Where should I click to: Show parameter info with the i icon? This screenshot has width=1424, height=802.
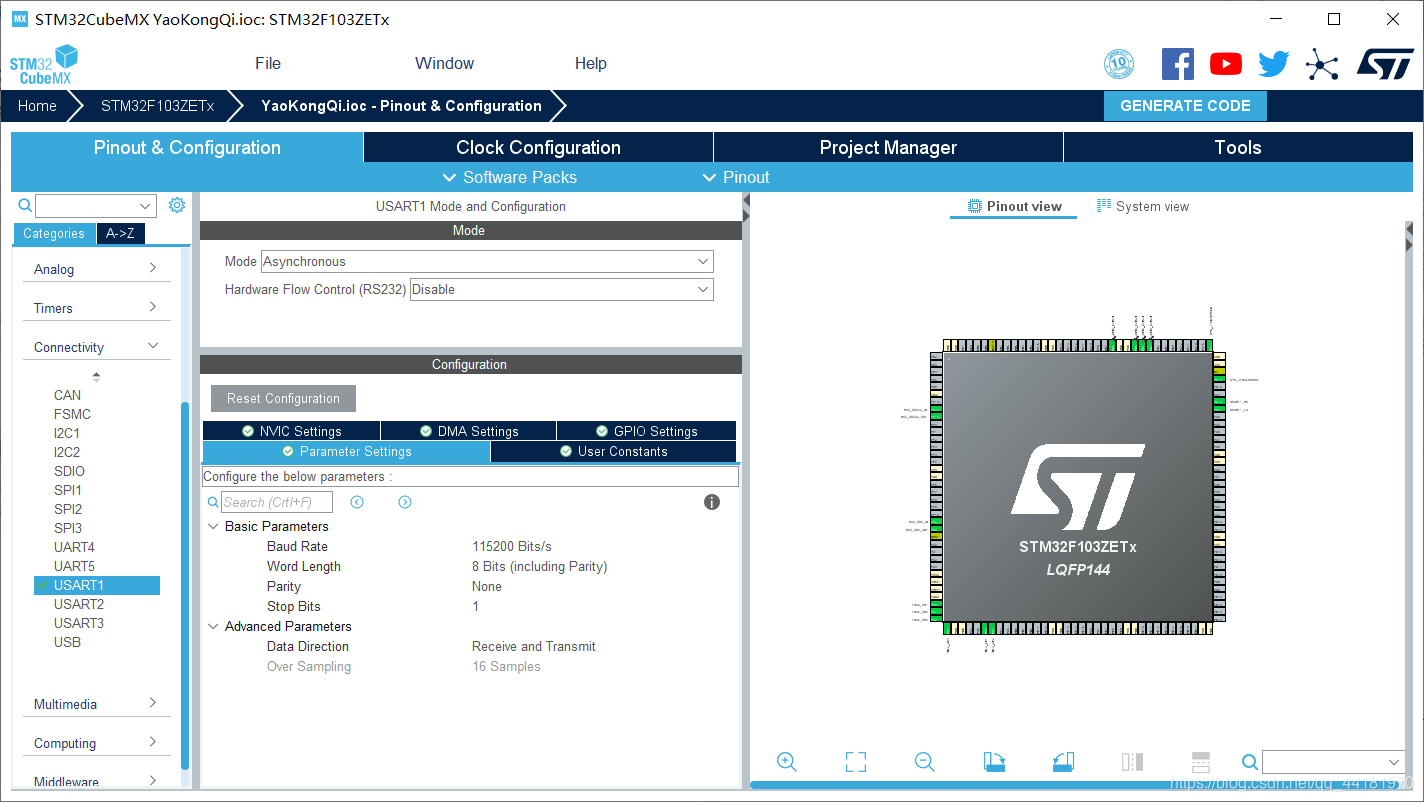(712, 502)
